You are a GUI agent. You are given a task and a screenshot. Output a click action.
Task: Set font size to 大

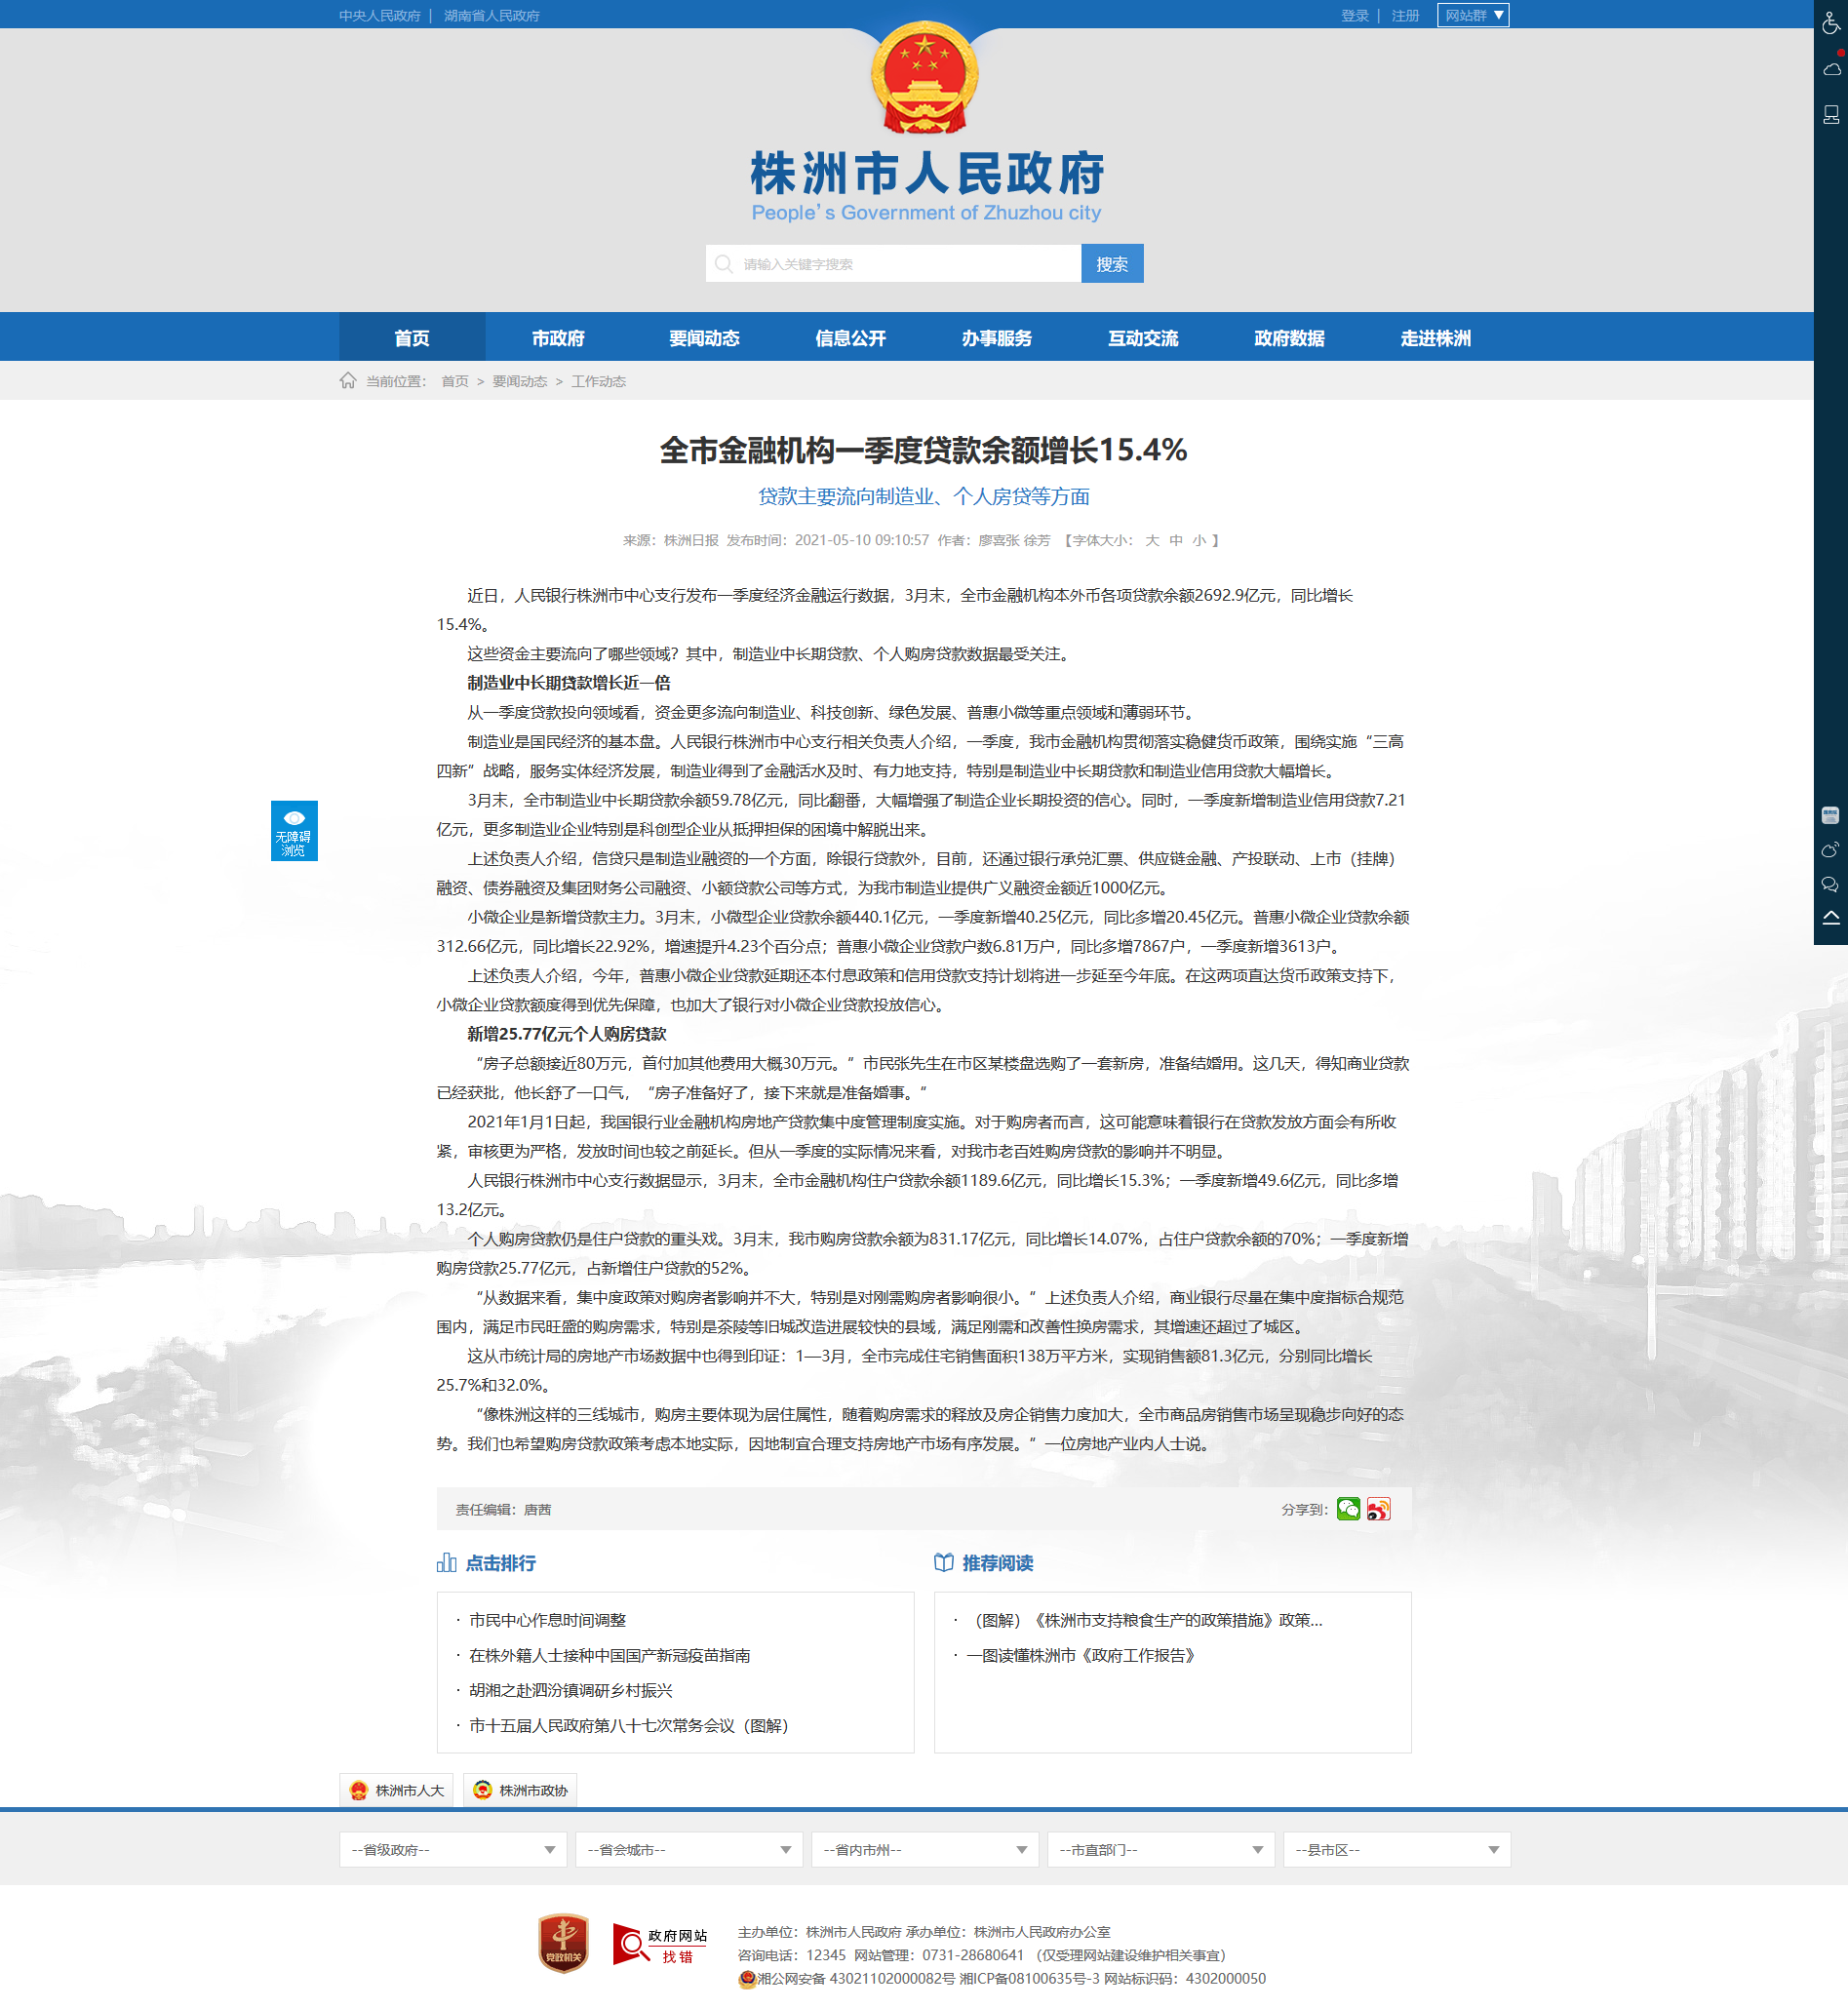1152,540
